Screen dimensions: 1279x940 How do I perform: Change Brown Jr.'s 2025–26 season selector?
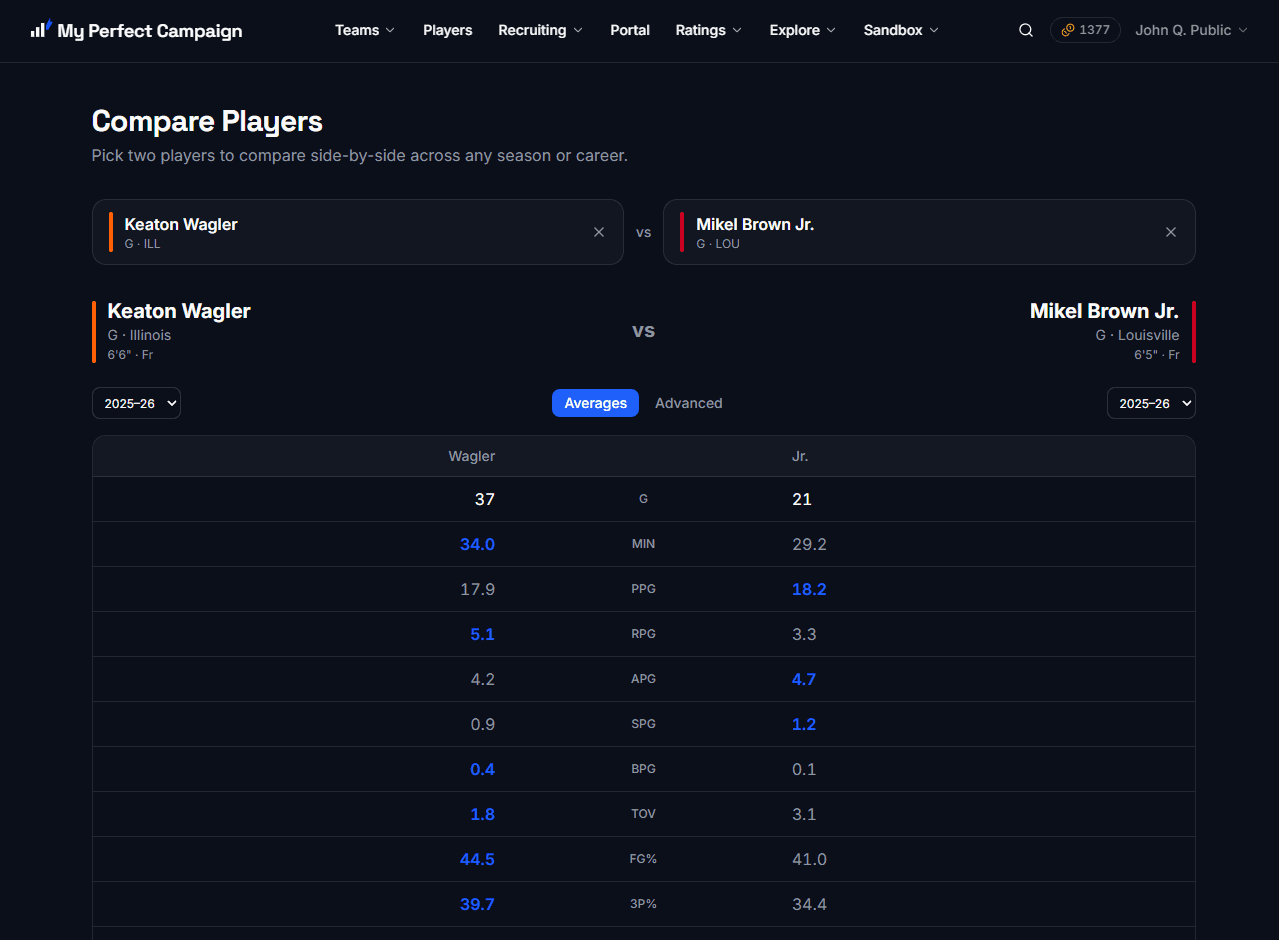[1151, 403]
